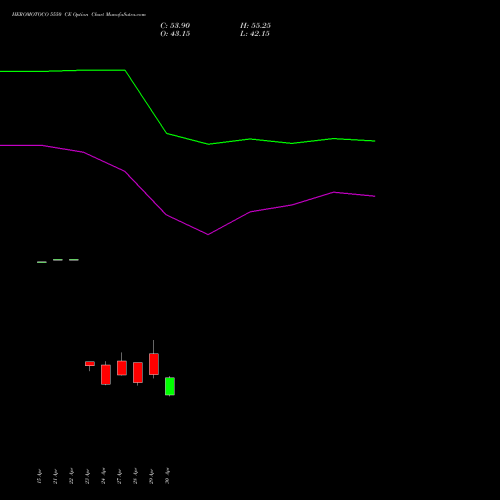The width and height of the screenshot is (500, 500).
Task: Click the 21 Apr date label
Action: tap(55, 476)
